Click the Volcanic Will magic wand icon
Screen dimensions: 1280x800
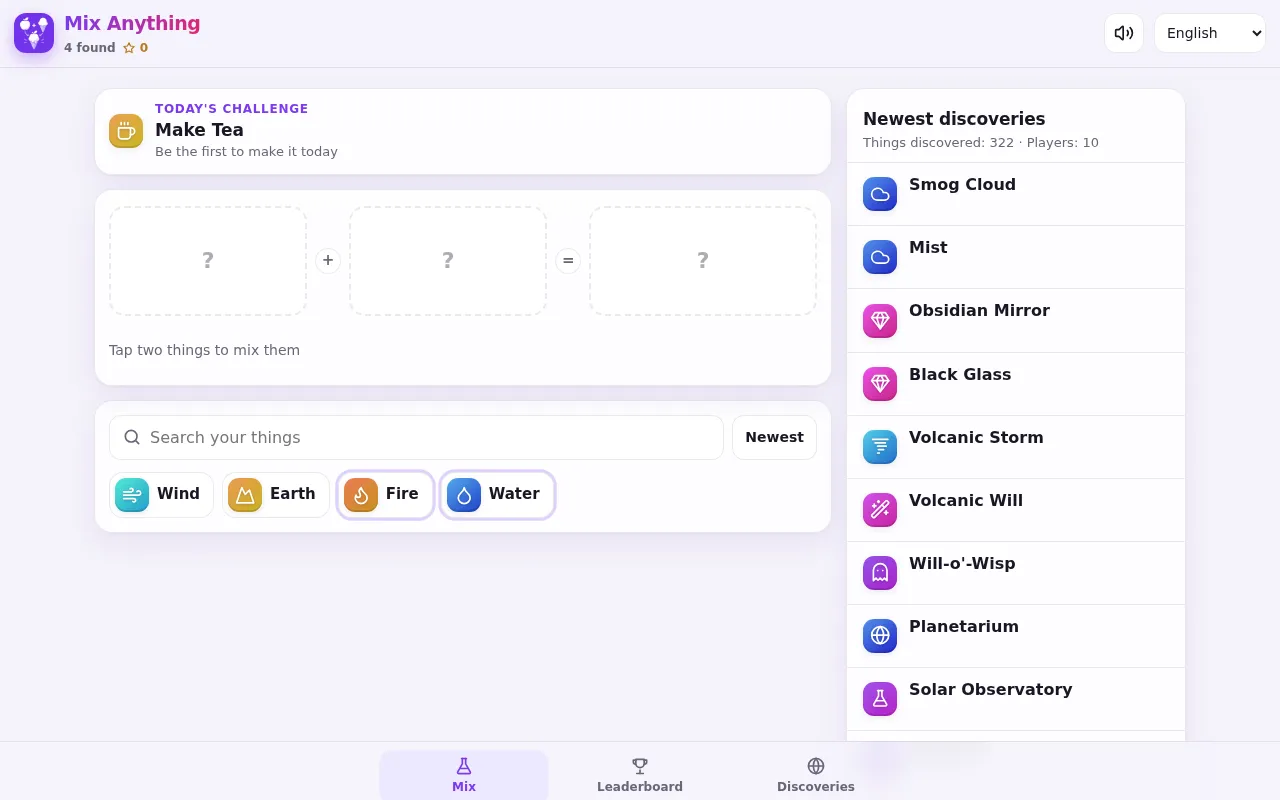880,509
